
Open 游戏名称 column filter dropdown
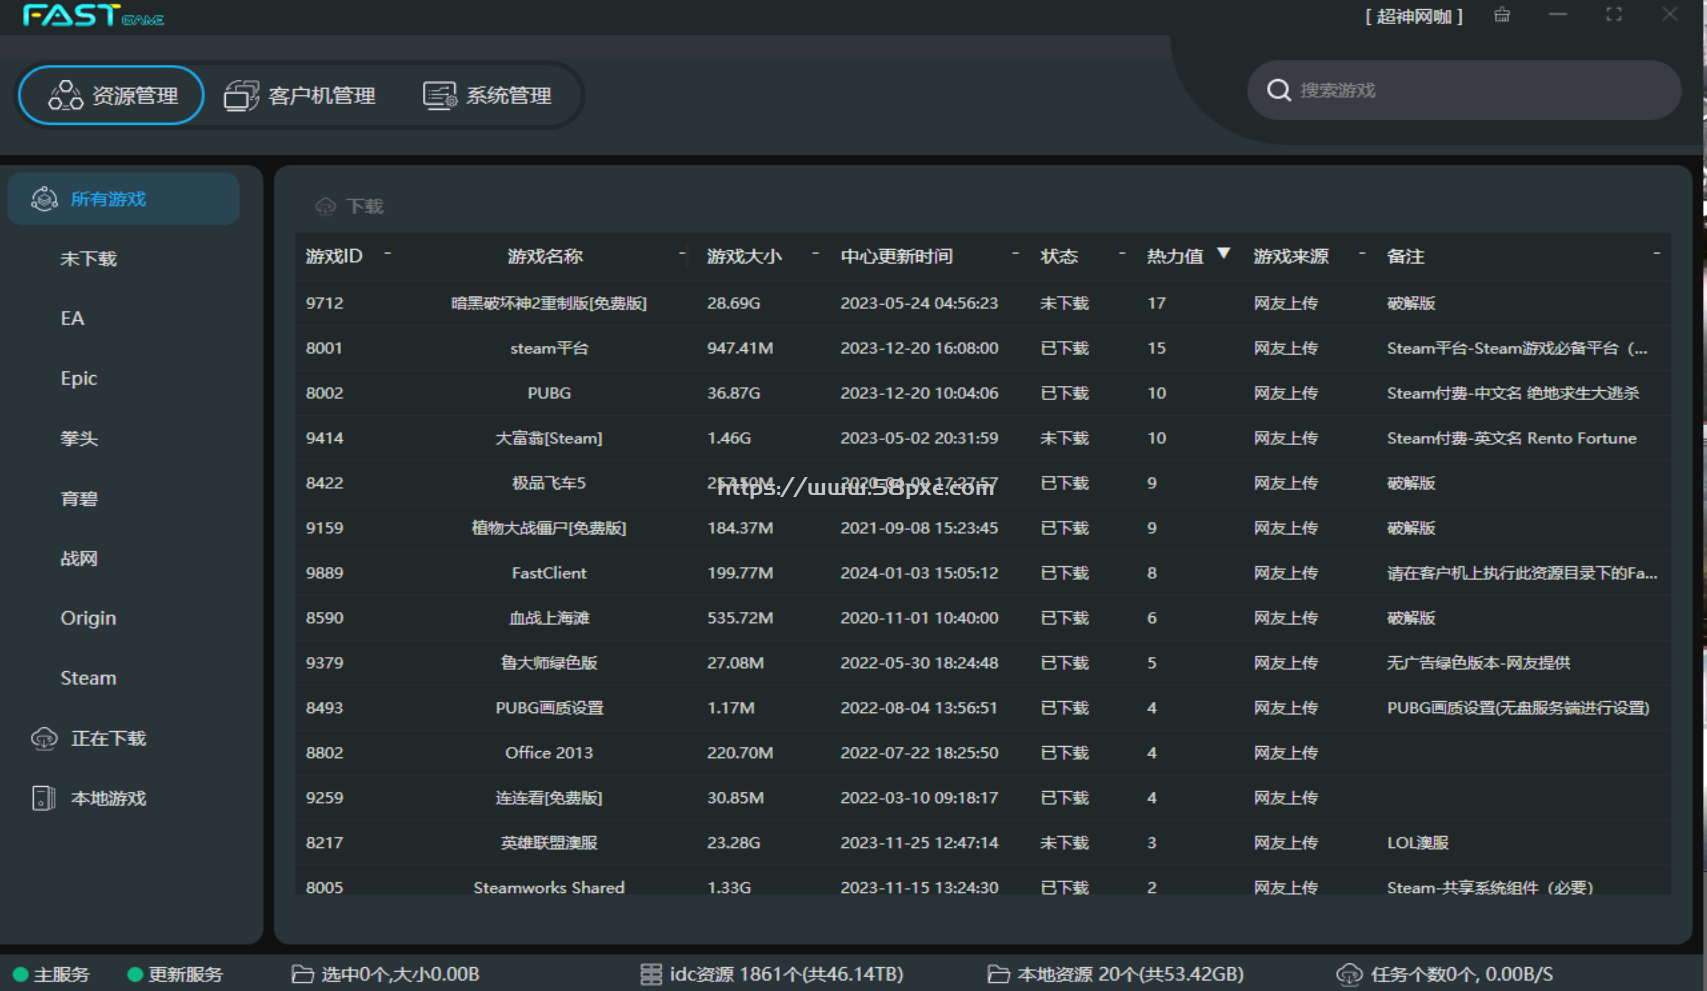tap(682, 254)
